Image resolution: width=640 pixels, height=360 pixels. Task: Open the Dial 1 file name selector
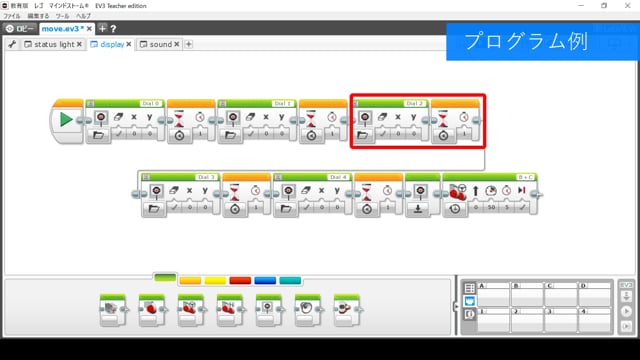point(282,104)
